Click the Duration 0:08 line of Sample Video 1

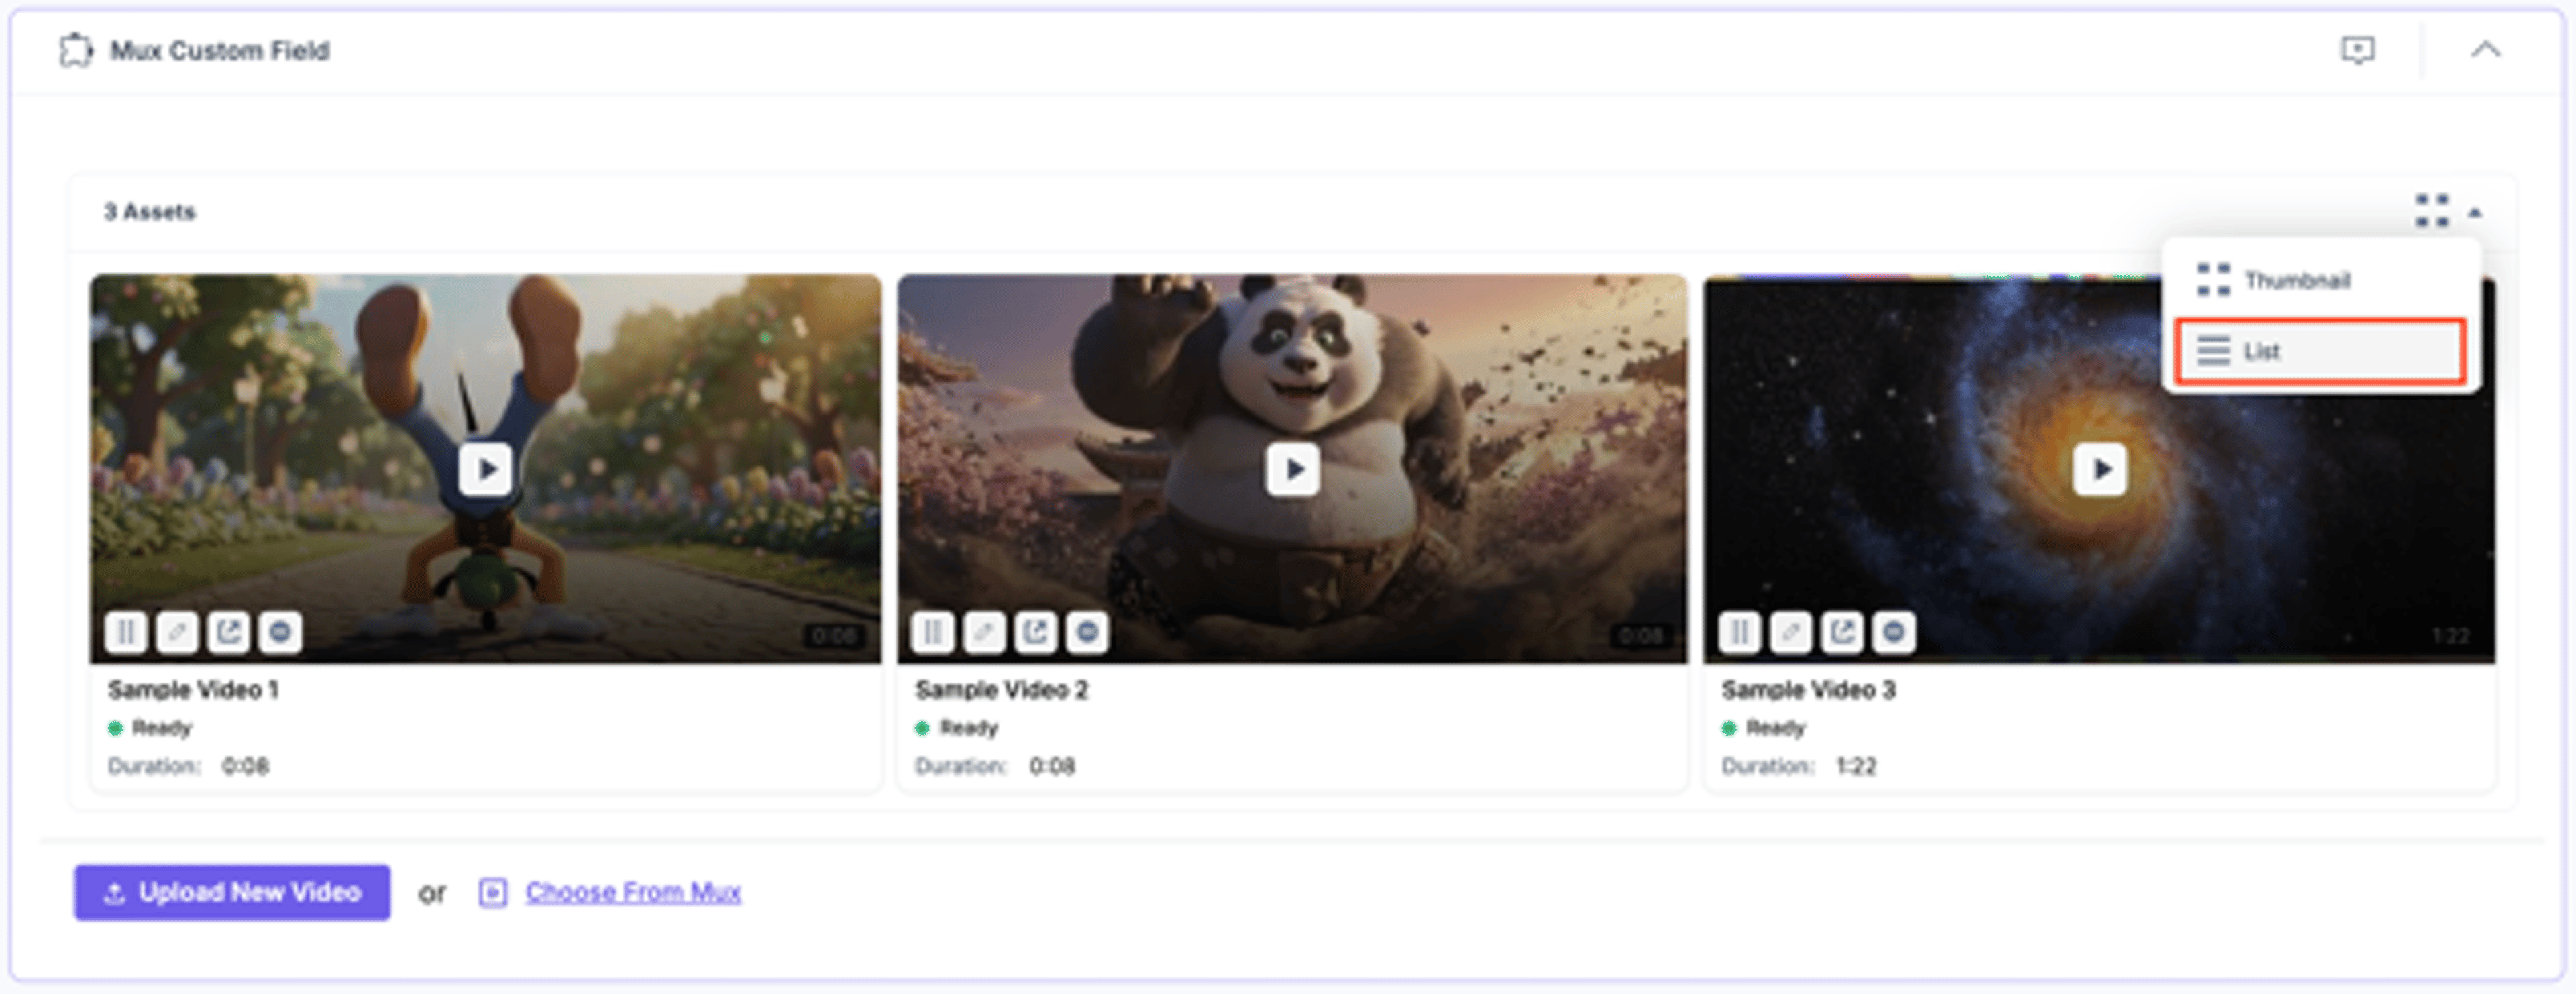pyautogui.click(x=188, y=766)
